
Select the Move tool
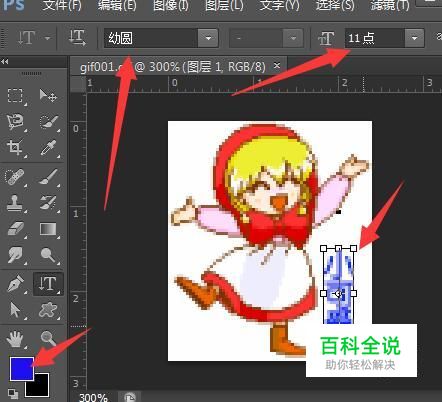tap(48, 96)
